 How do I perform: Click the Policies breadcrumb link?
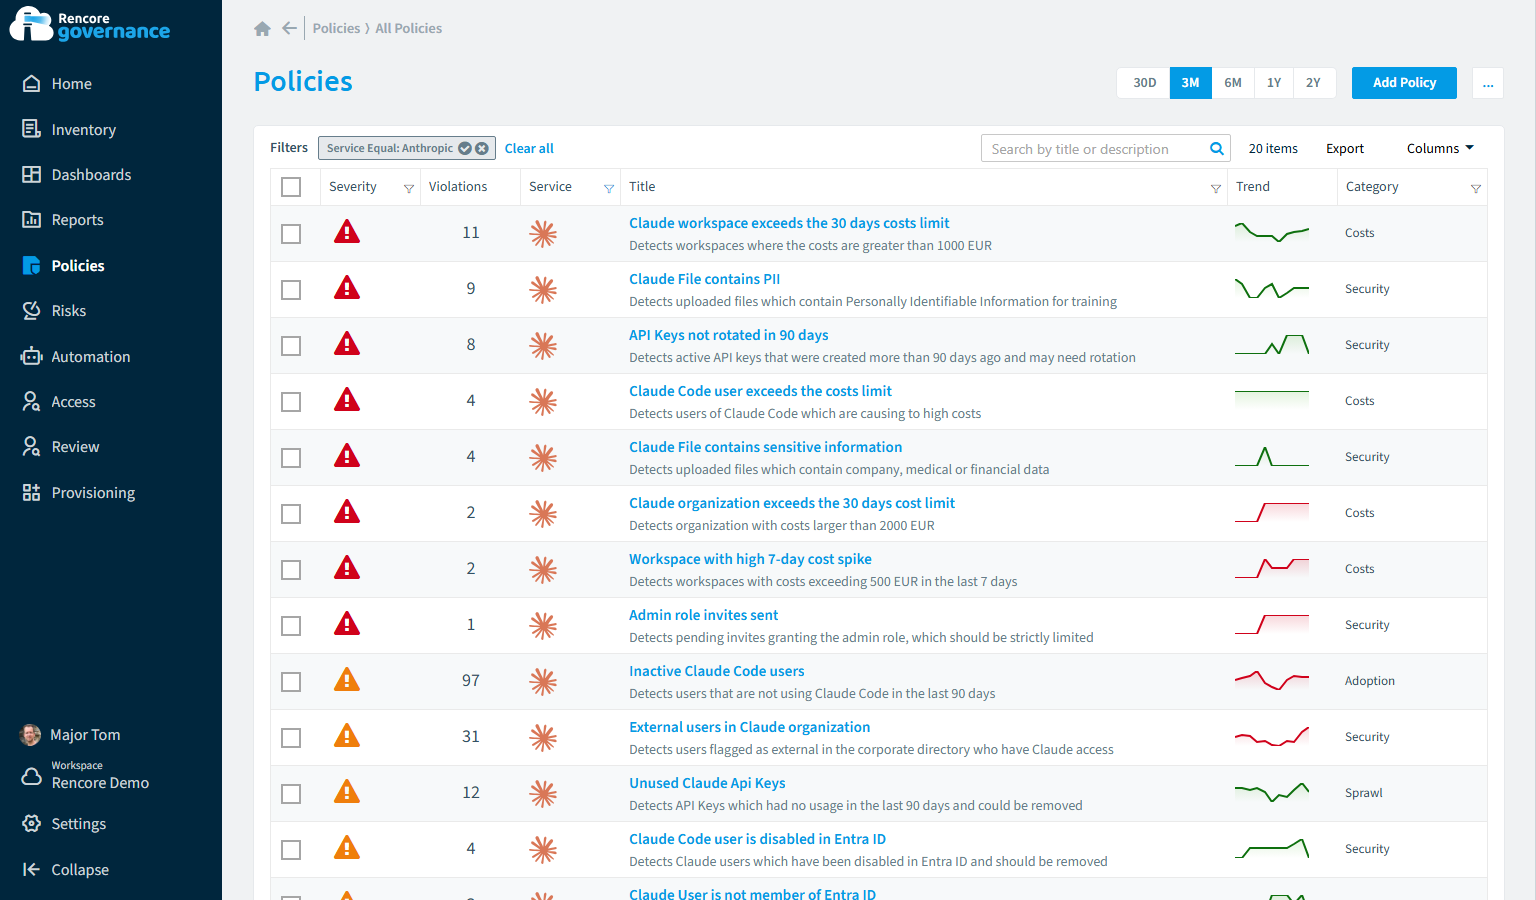[x=336, y=28]
